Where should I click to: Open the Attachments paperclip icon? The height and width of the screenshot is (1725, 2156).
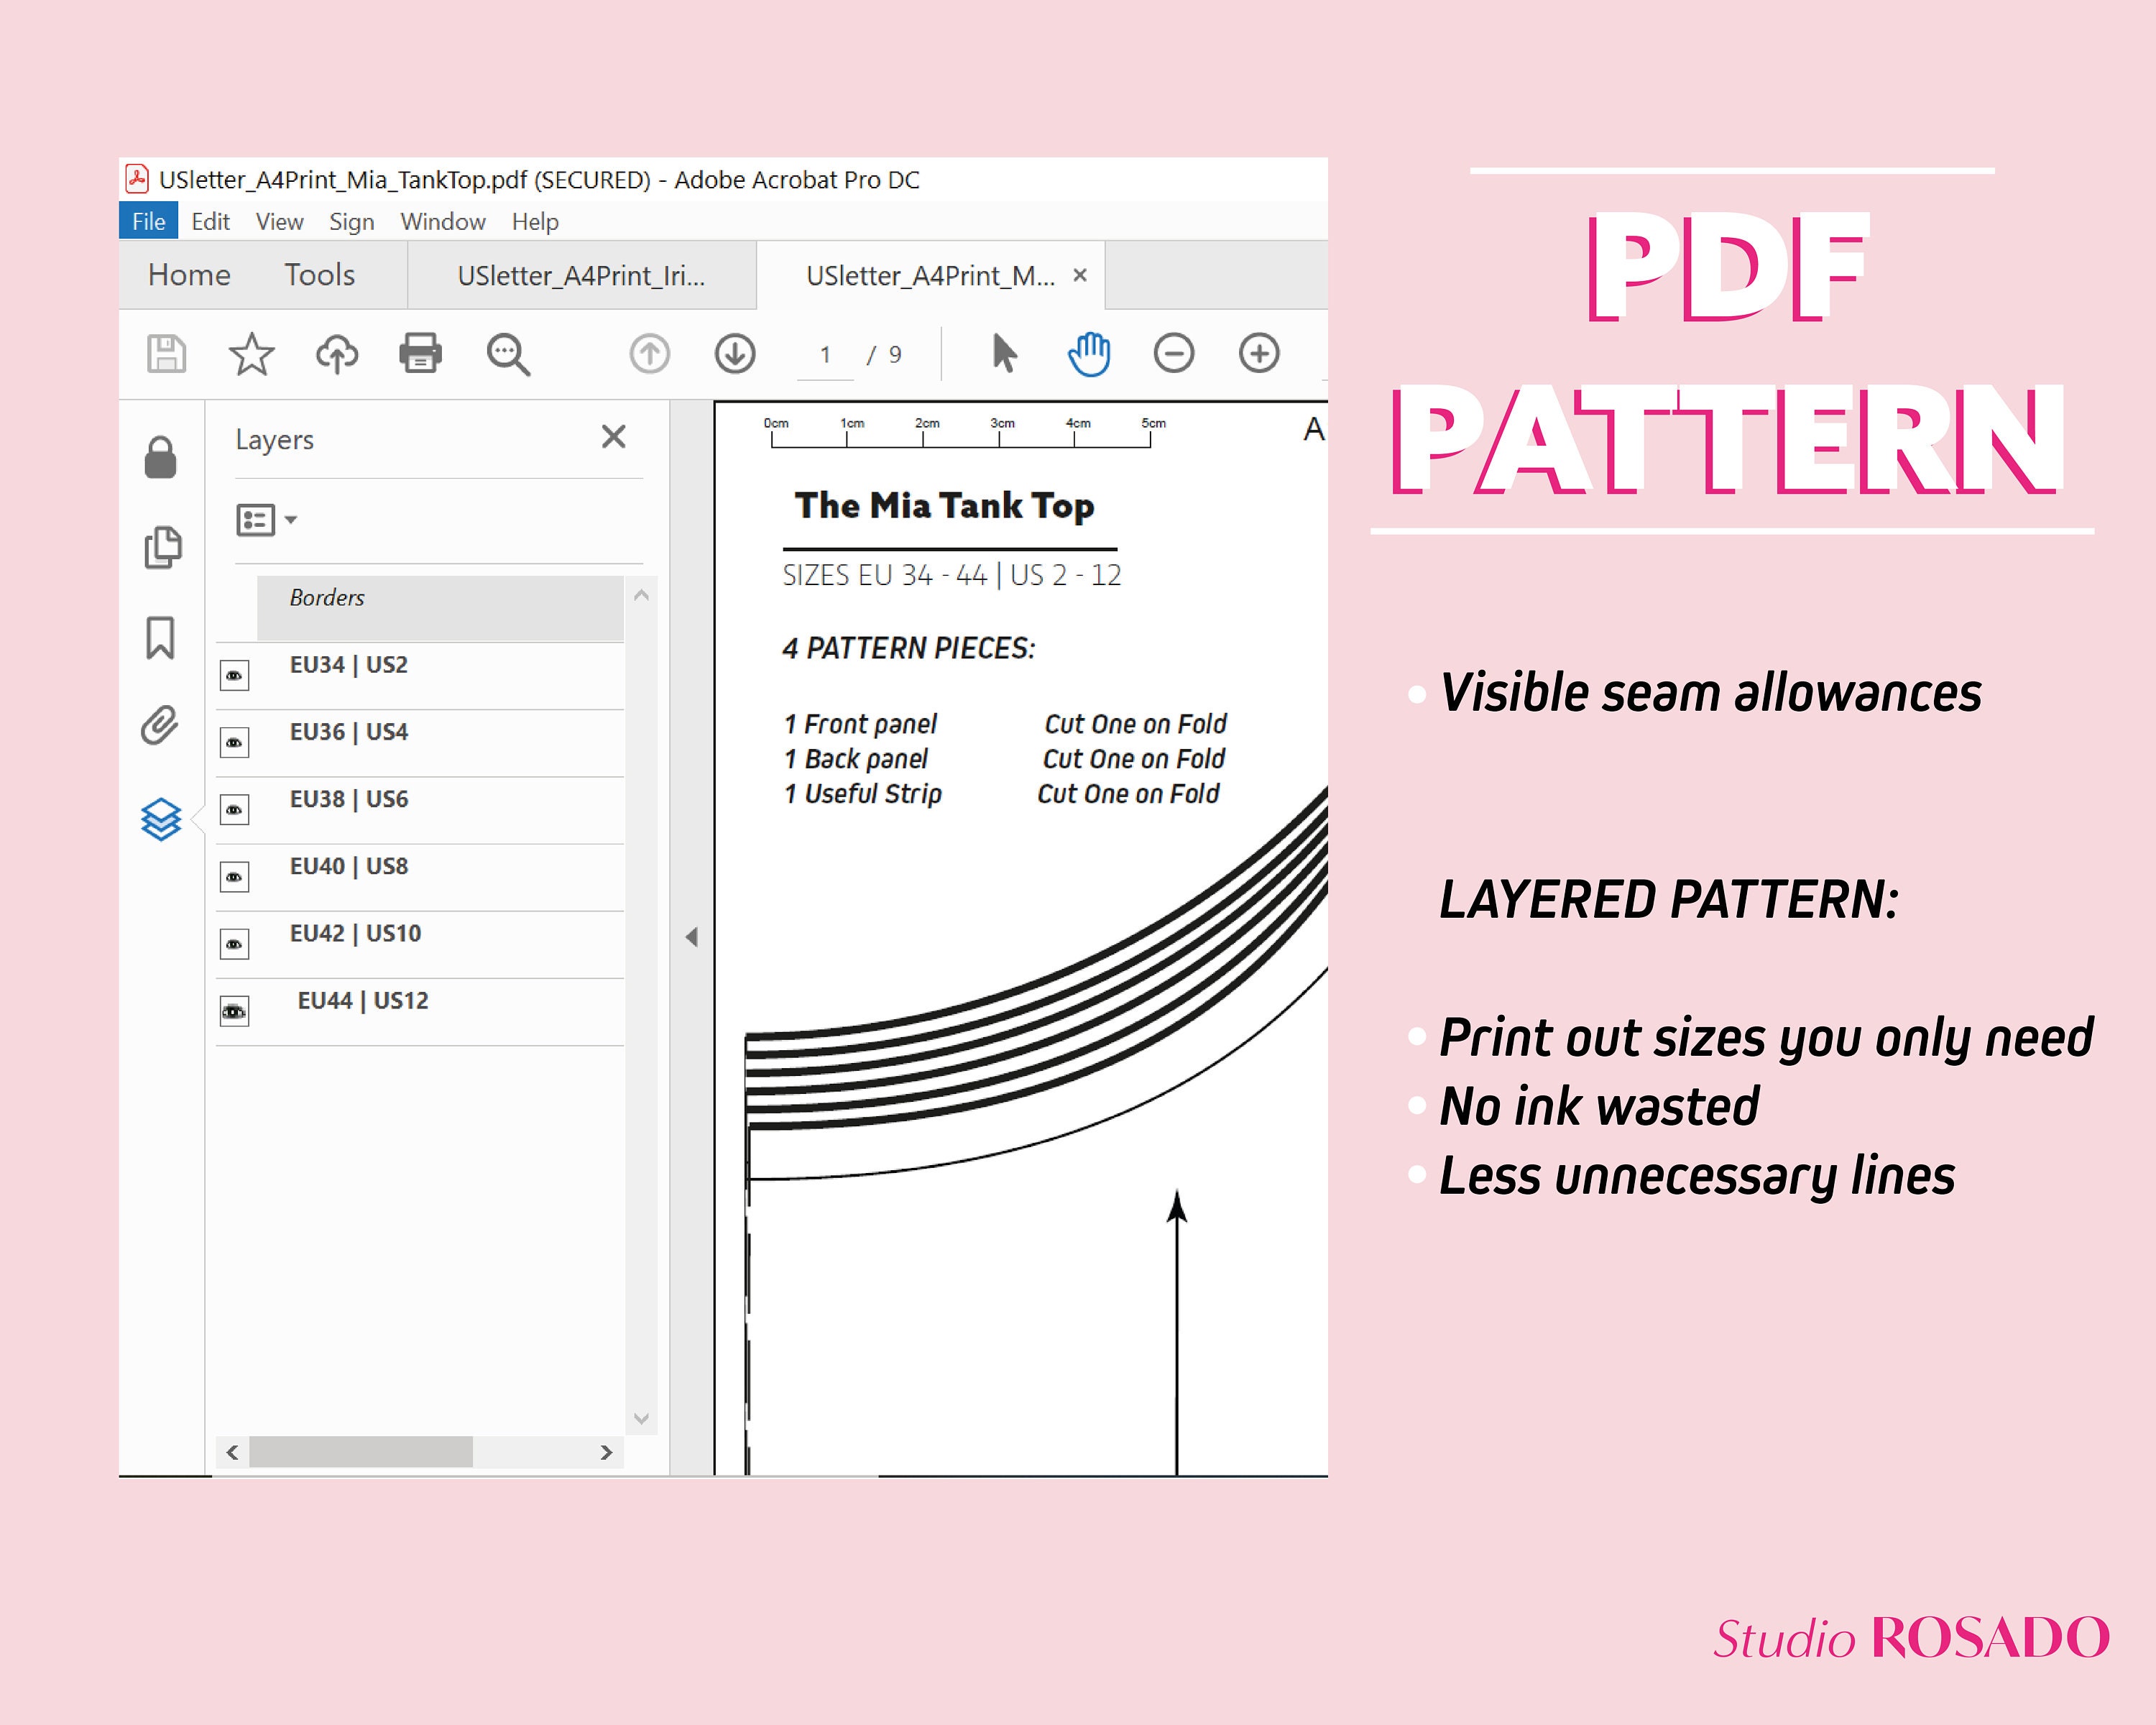(160, 725)
